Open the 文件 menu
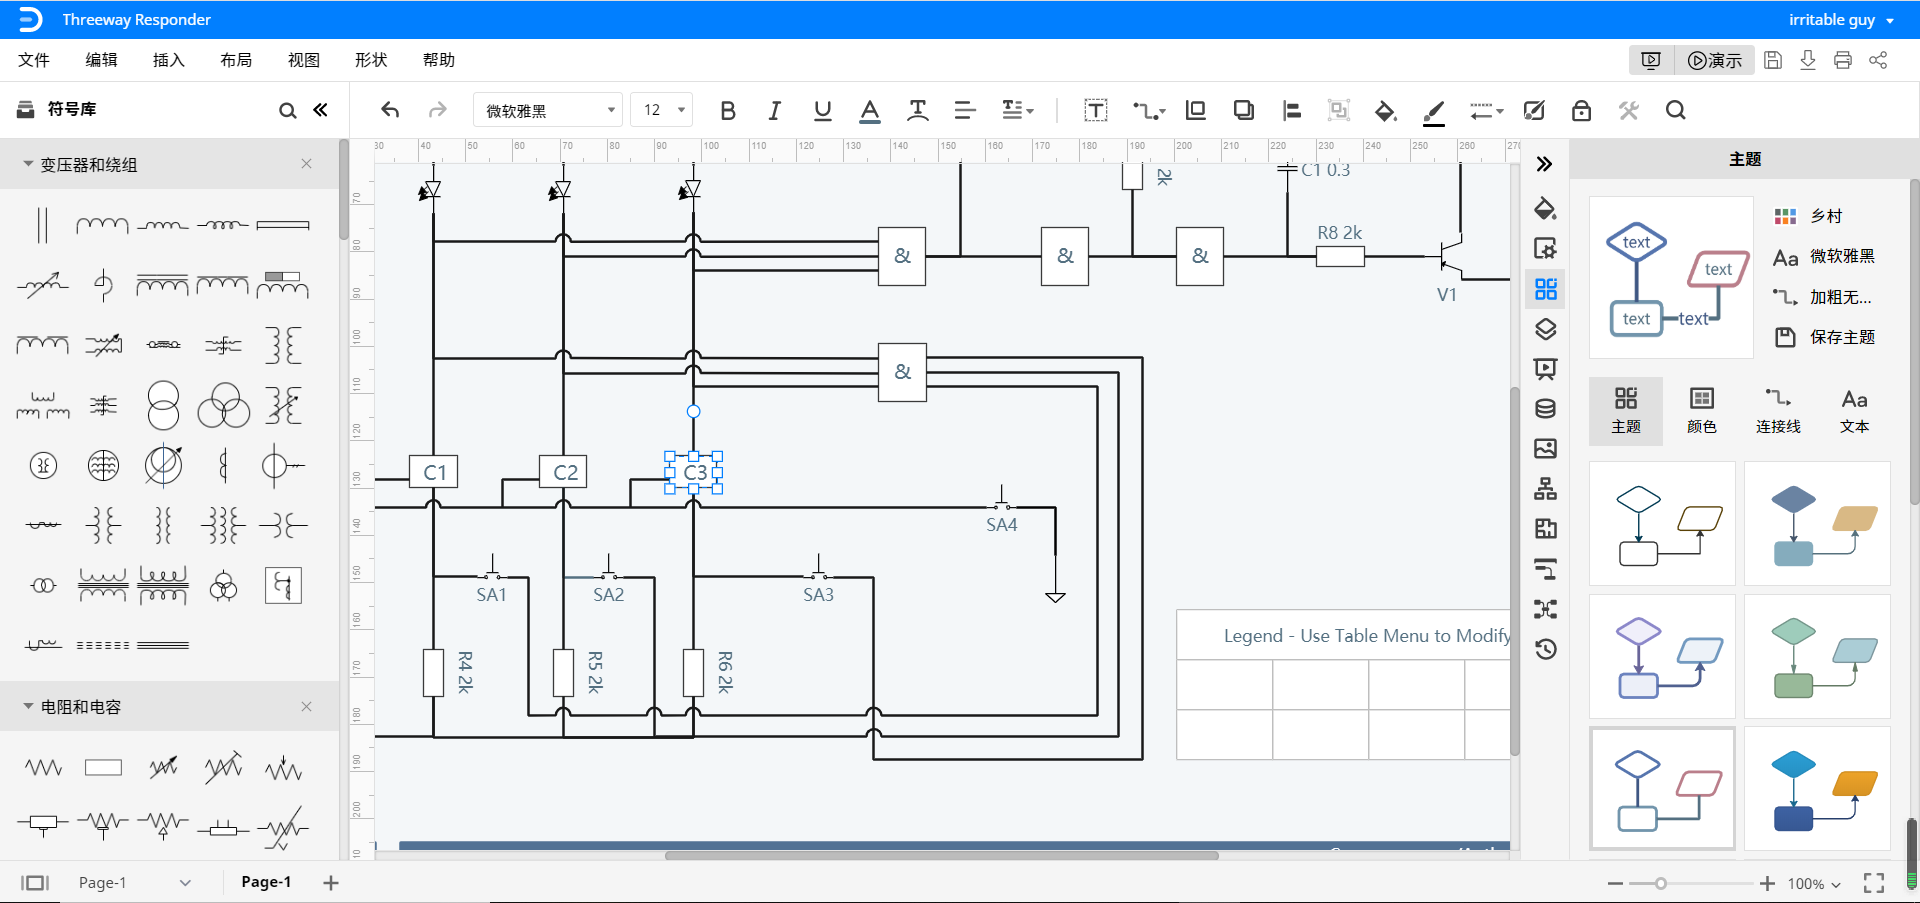1920x903 pixels. [x=34, y=60]
